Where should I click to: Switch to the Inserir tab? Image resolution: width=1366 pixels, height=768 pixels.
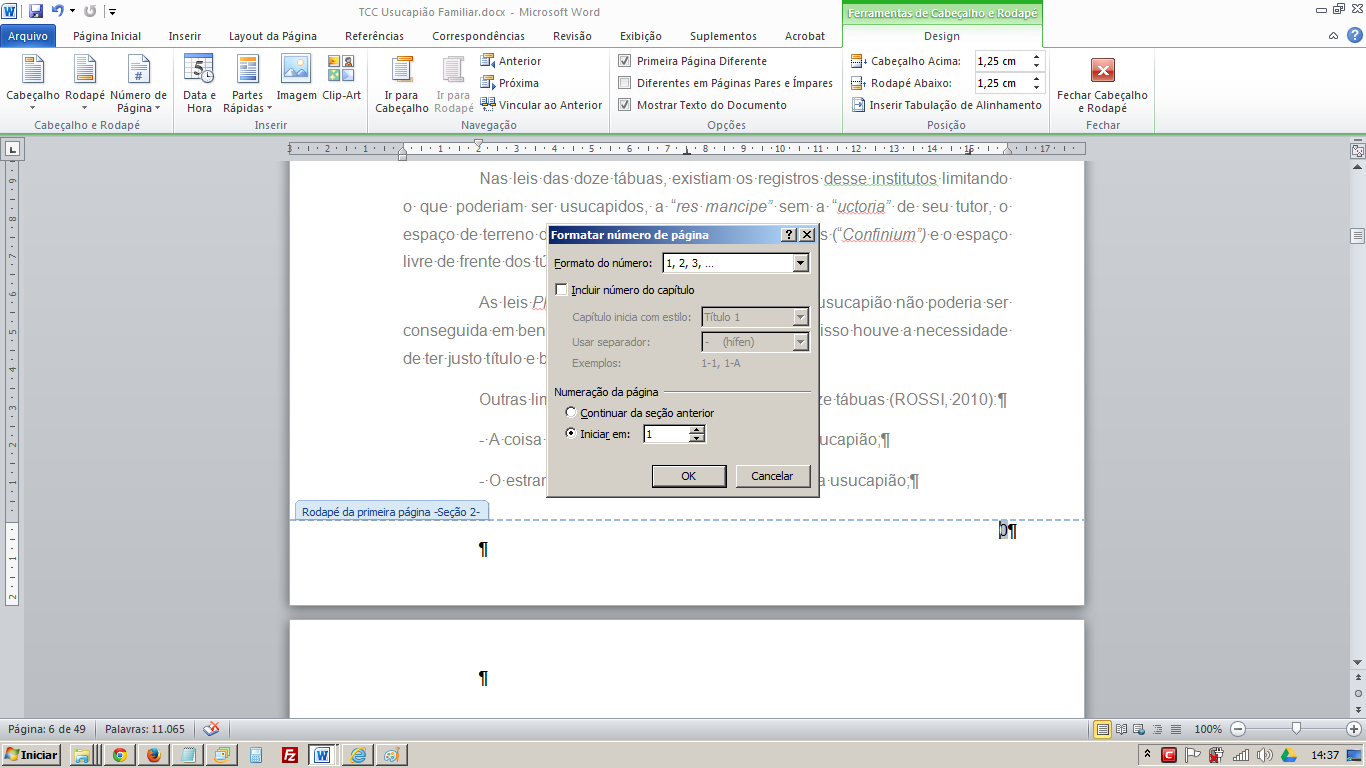tap(185, 36)
